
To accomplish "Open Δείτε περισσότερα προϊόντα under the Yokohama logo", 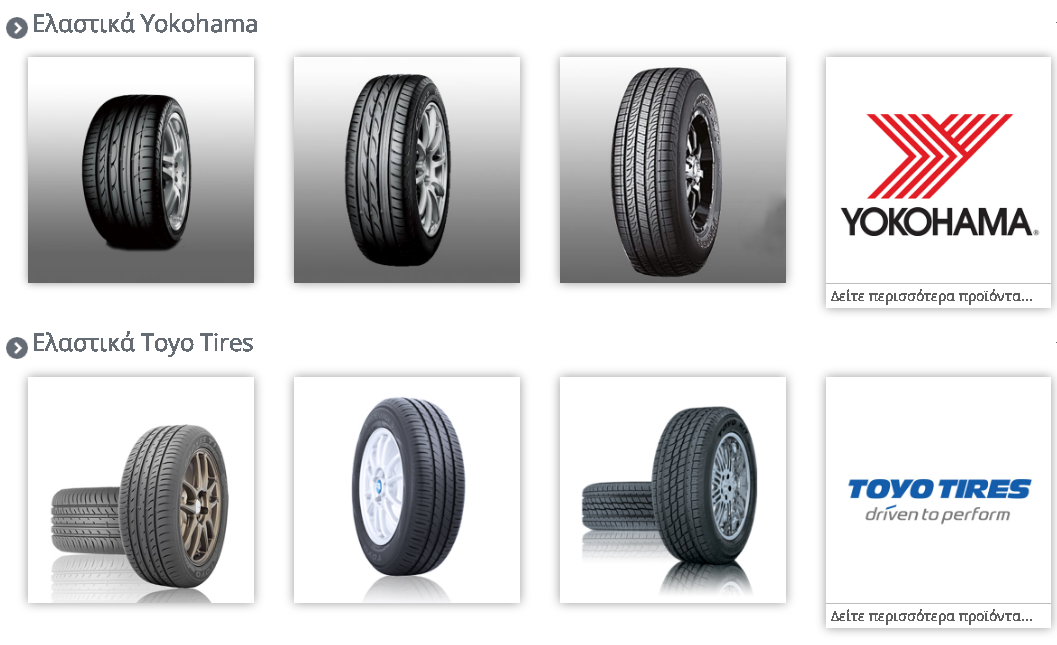I will (931, 296).
